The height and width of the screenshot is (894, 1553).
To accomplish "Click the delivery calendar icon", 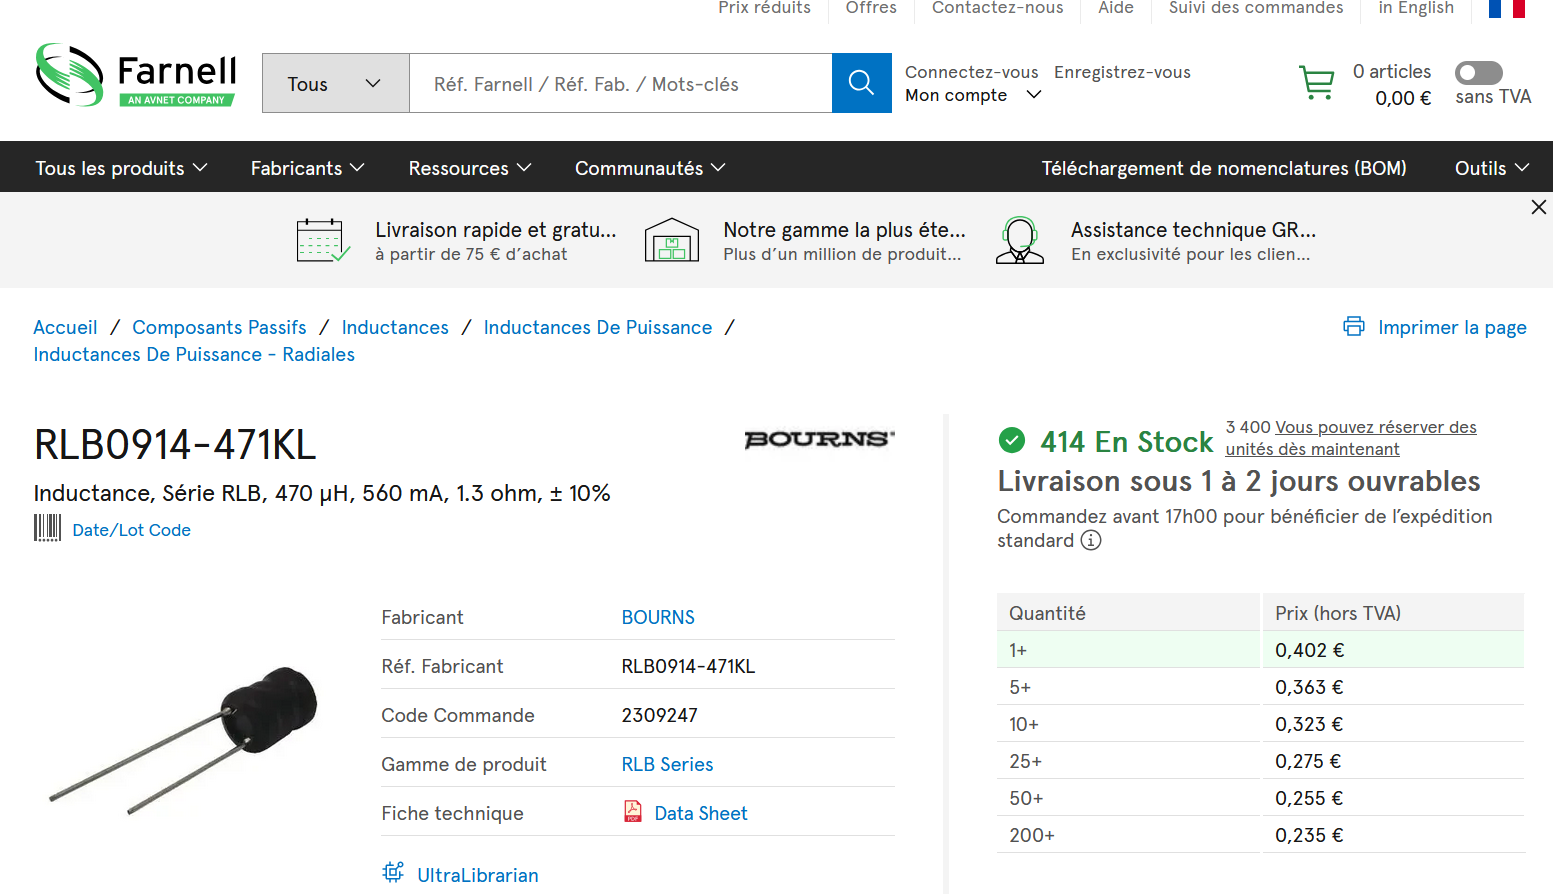I will (x=323, y=240).
